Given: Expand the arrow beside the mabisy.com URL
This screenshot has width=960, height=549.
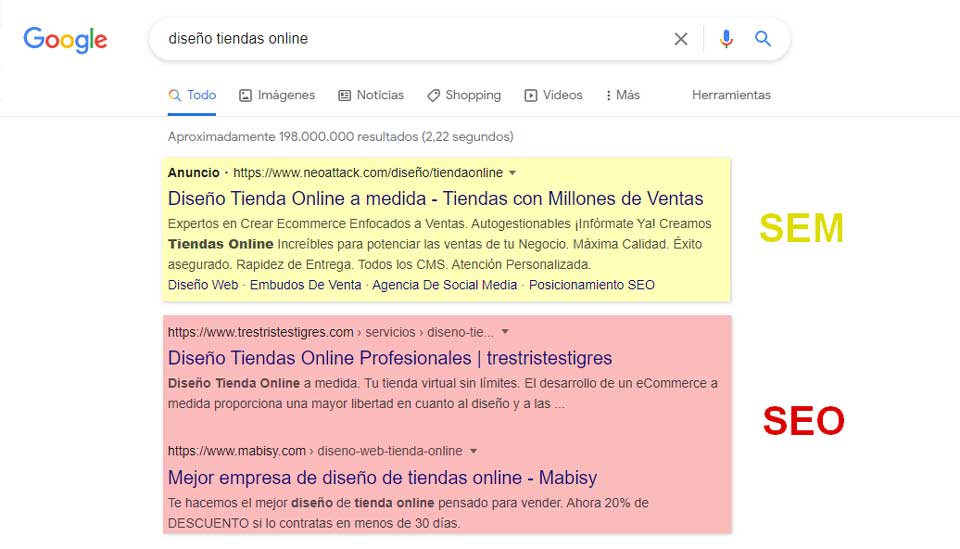Looking at the screenshot, I should (x=473, y=451).
